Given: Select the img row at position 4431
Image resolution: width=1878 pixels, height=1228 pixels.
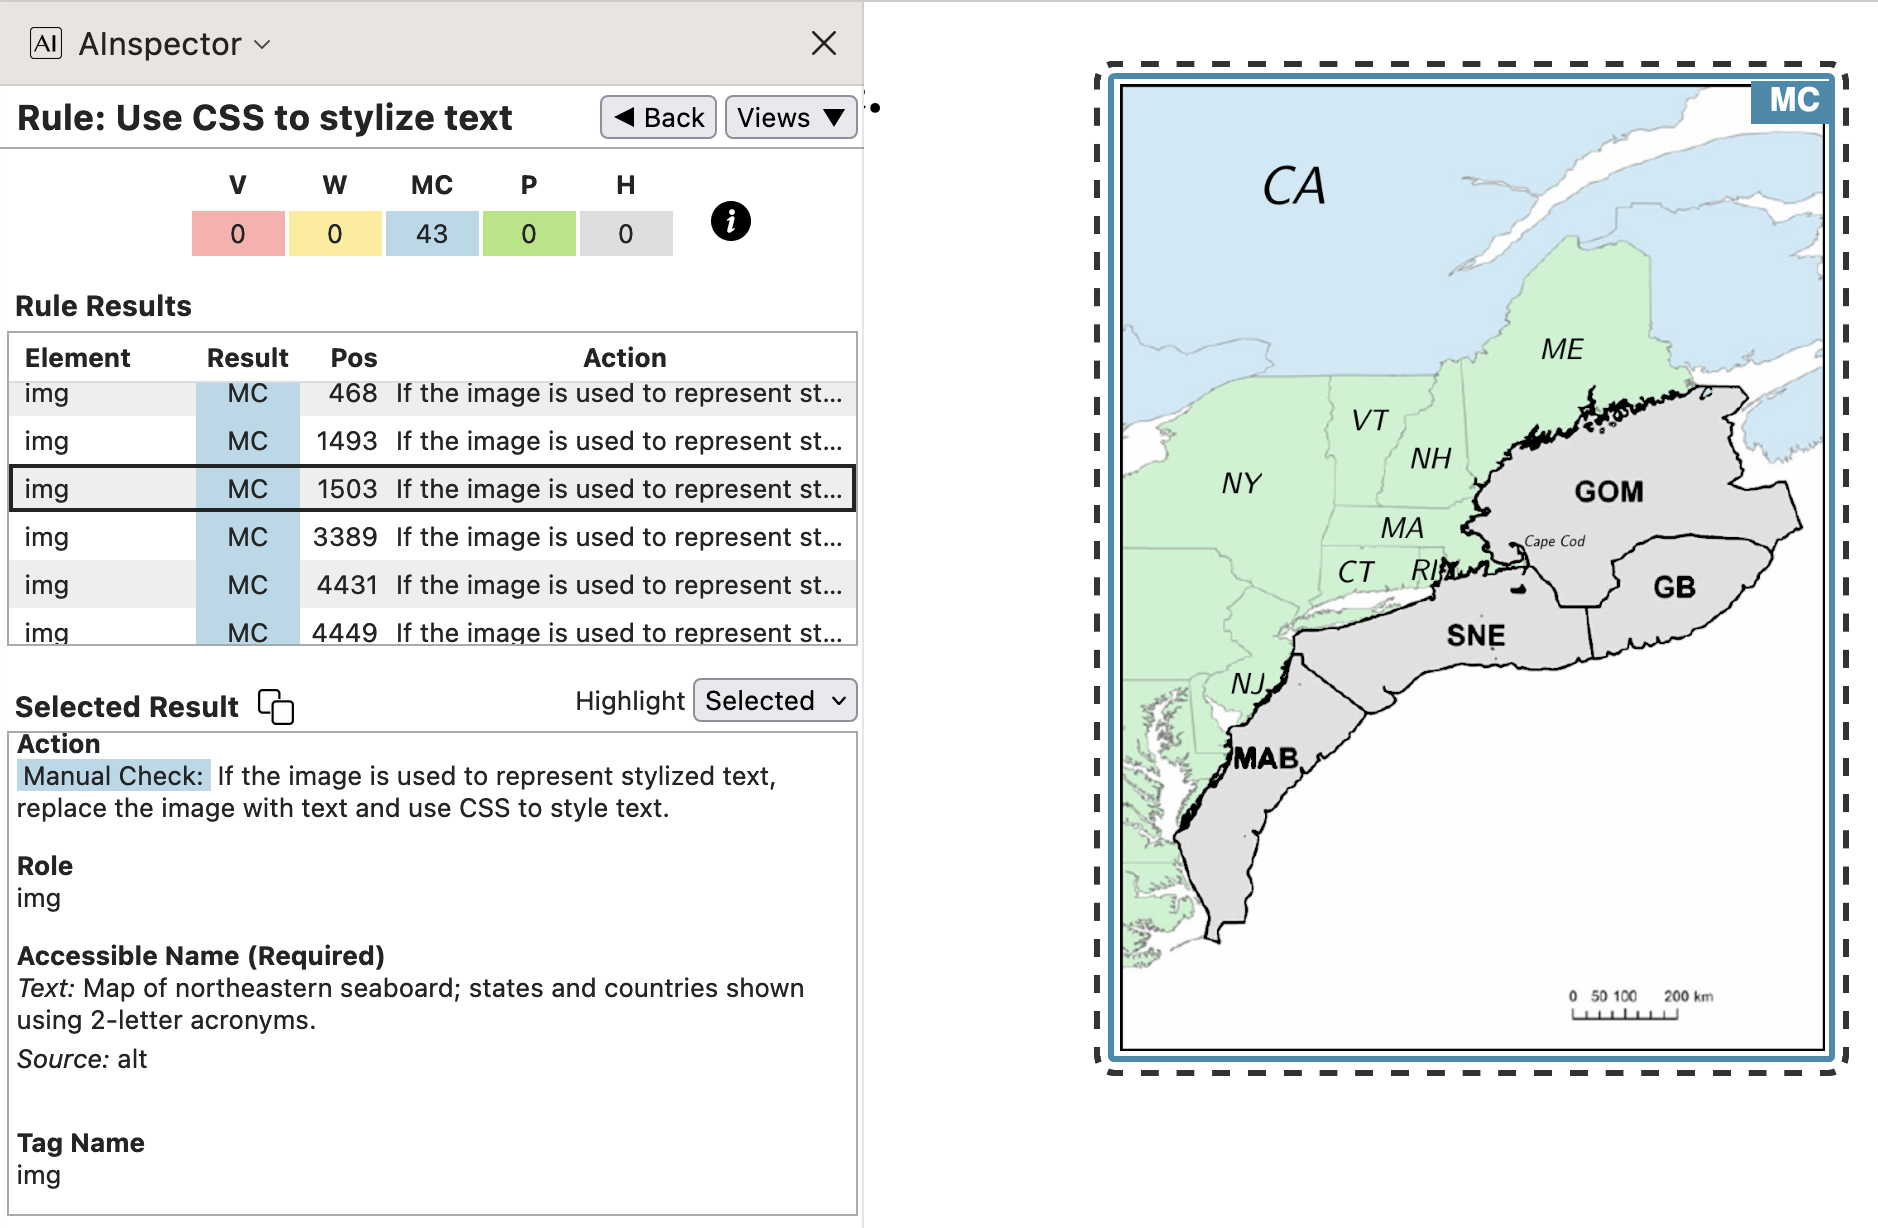Looking at the screenshot, I should tap(432, 585).
